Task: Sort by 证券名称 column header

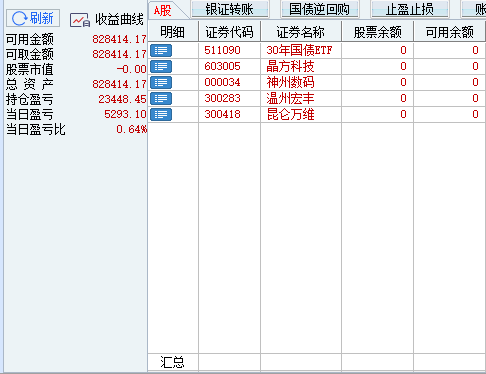Action: point(301,32)
